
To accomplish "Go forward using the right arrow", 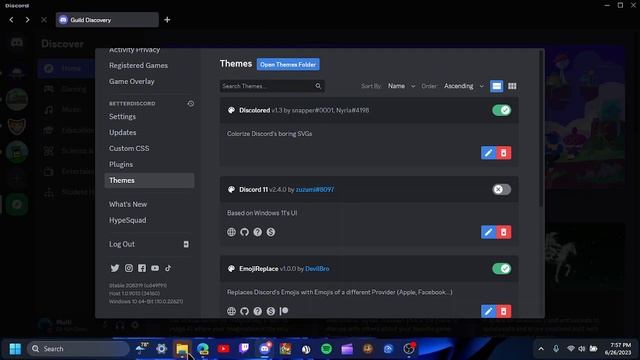I will click(x=27, y=20).
